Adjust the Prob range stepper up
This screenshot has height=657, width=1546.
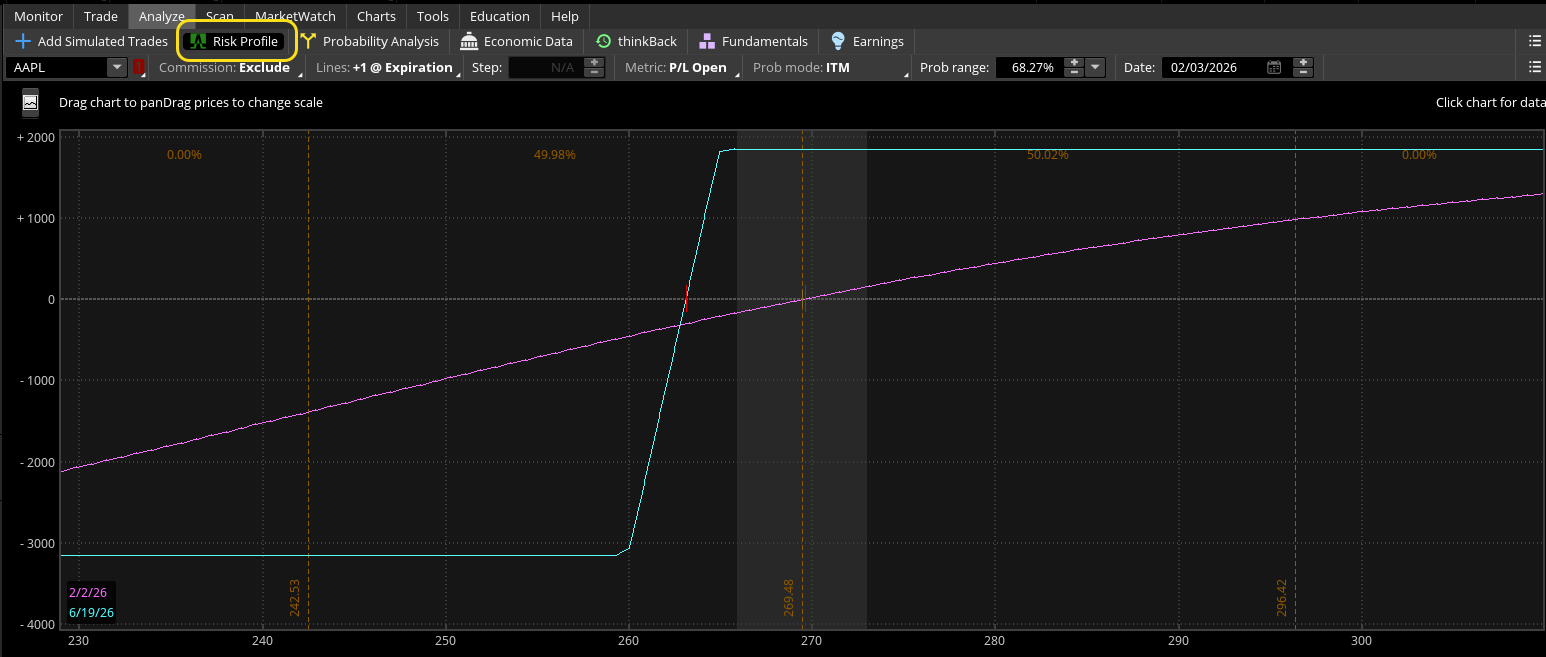click(x=1072, y=63)
